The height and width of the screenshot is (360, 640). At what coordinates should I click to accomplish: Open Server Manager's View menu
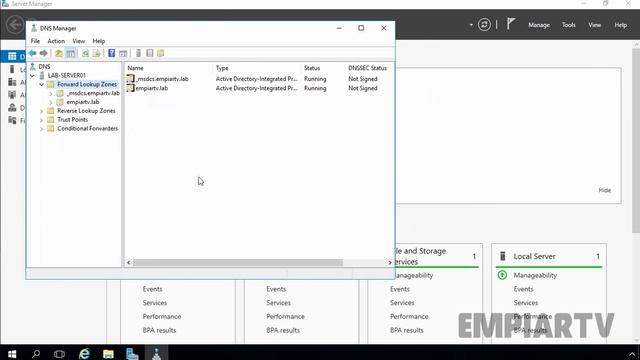(594, 25)
